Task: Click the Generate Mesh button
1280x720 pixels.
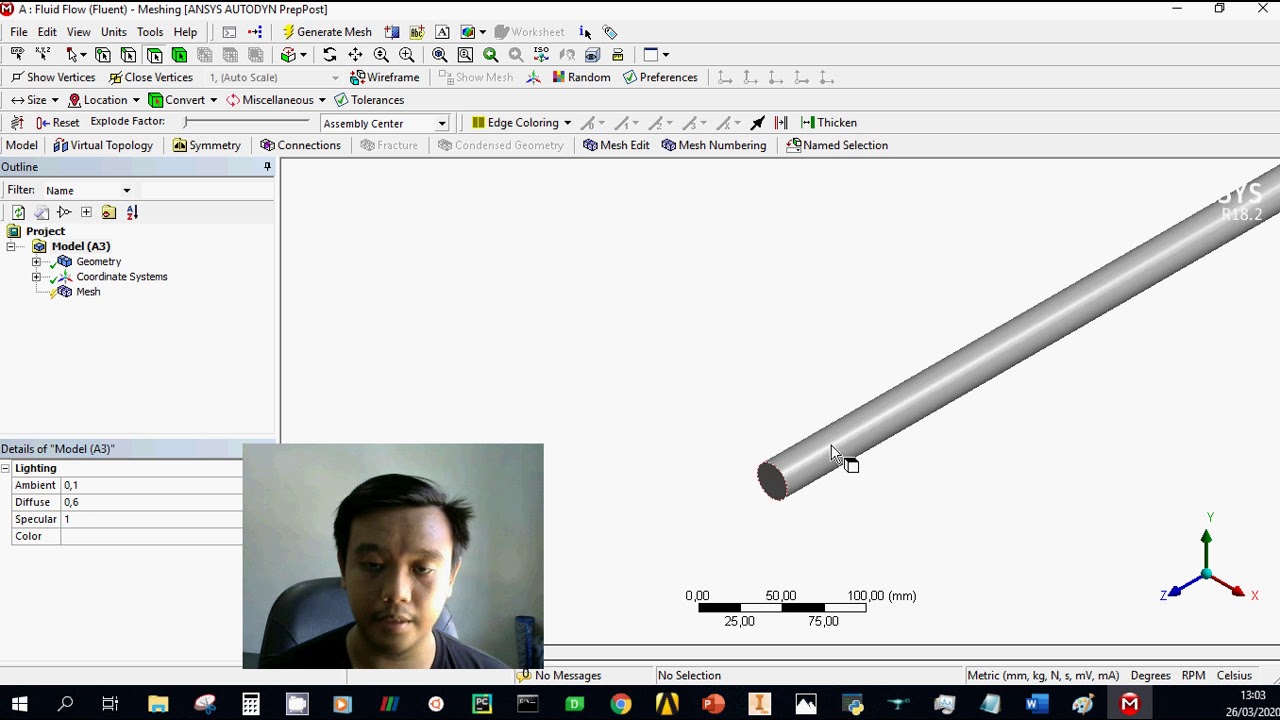Action: [x=326, y=32]
